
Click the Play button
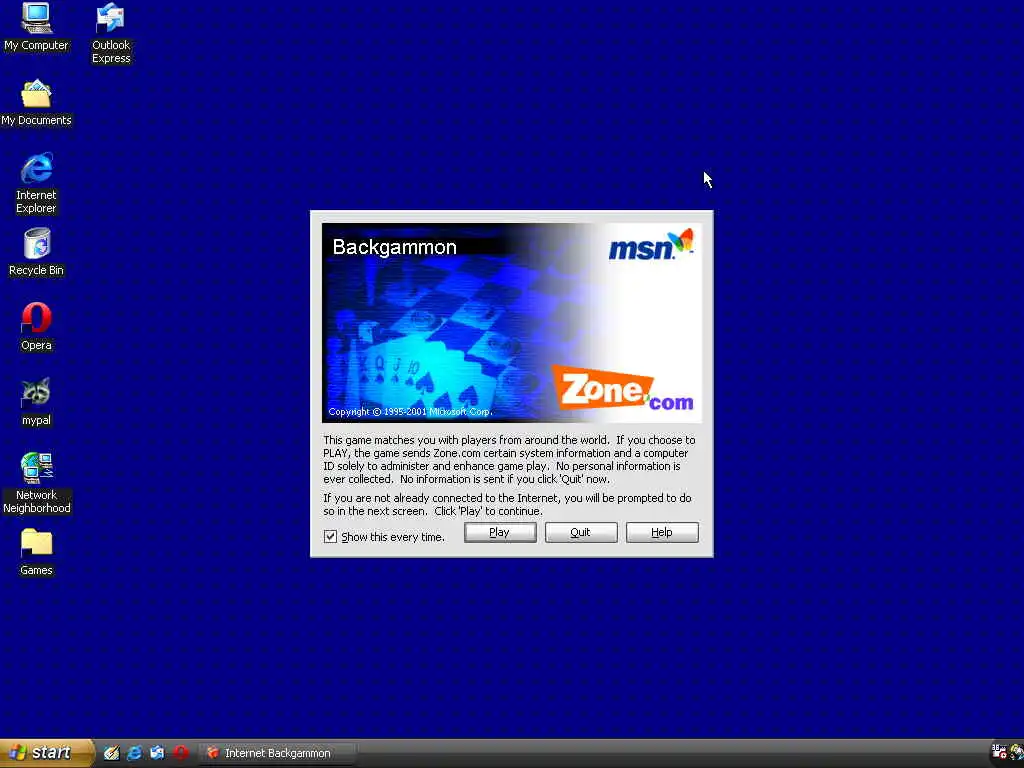[x=500, y=532]
